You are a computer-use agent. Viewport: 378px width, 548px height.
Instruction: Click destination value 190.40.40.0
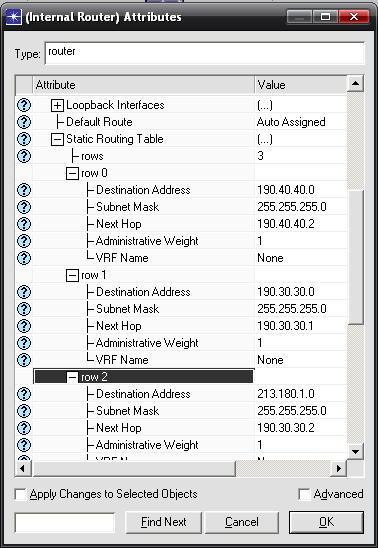[286, 190]
